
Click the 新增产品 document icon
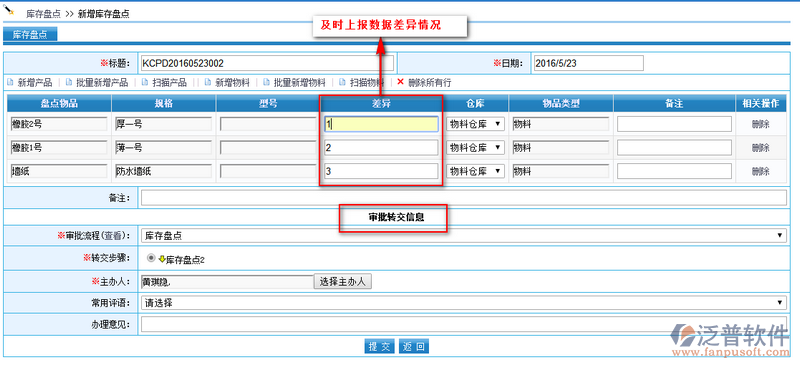[x=10, y=82]
